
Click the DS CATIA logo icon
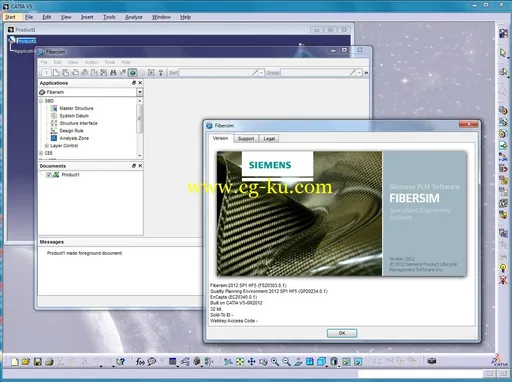500,361
